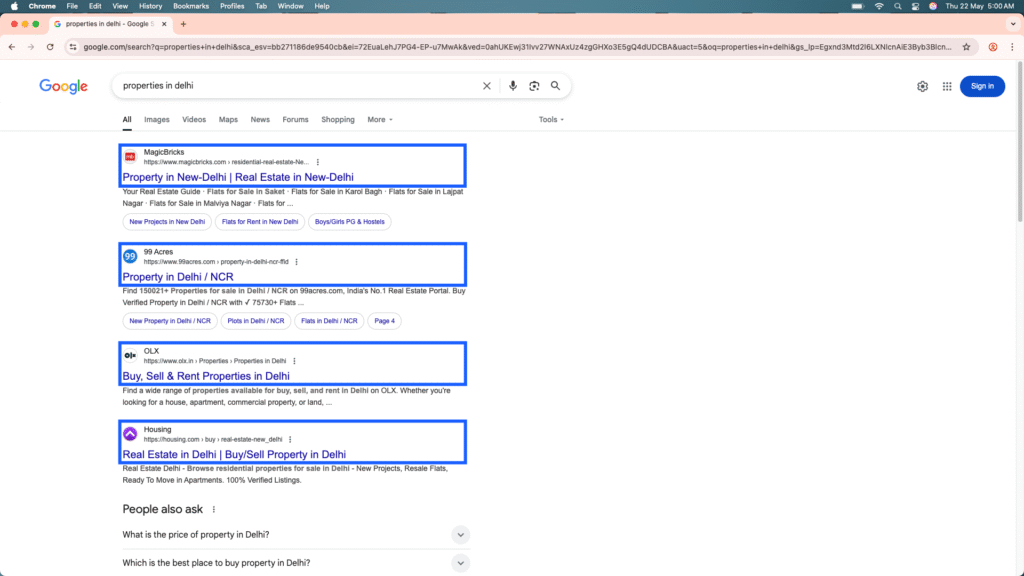Open MagicBricks result options dots
Viewport: 1024px width, 576px height.
pyautogui.click(x=318, y=162)
